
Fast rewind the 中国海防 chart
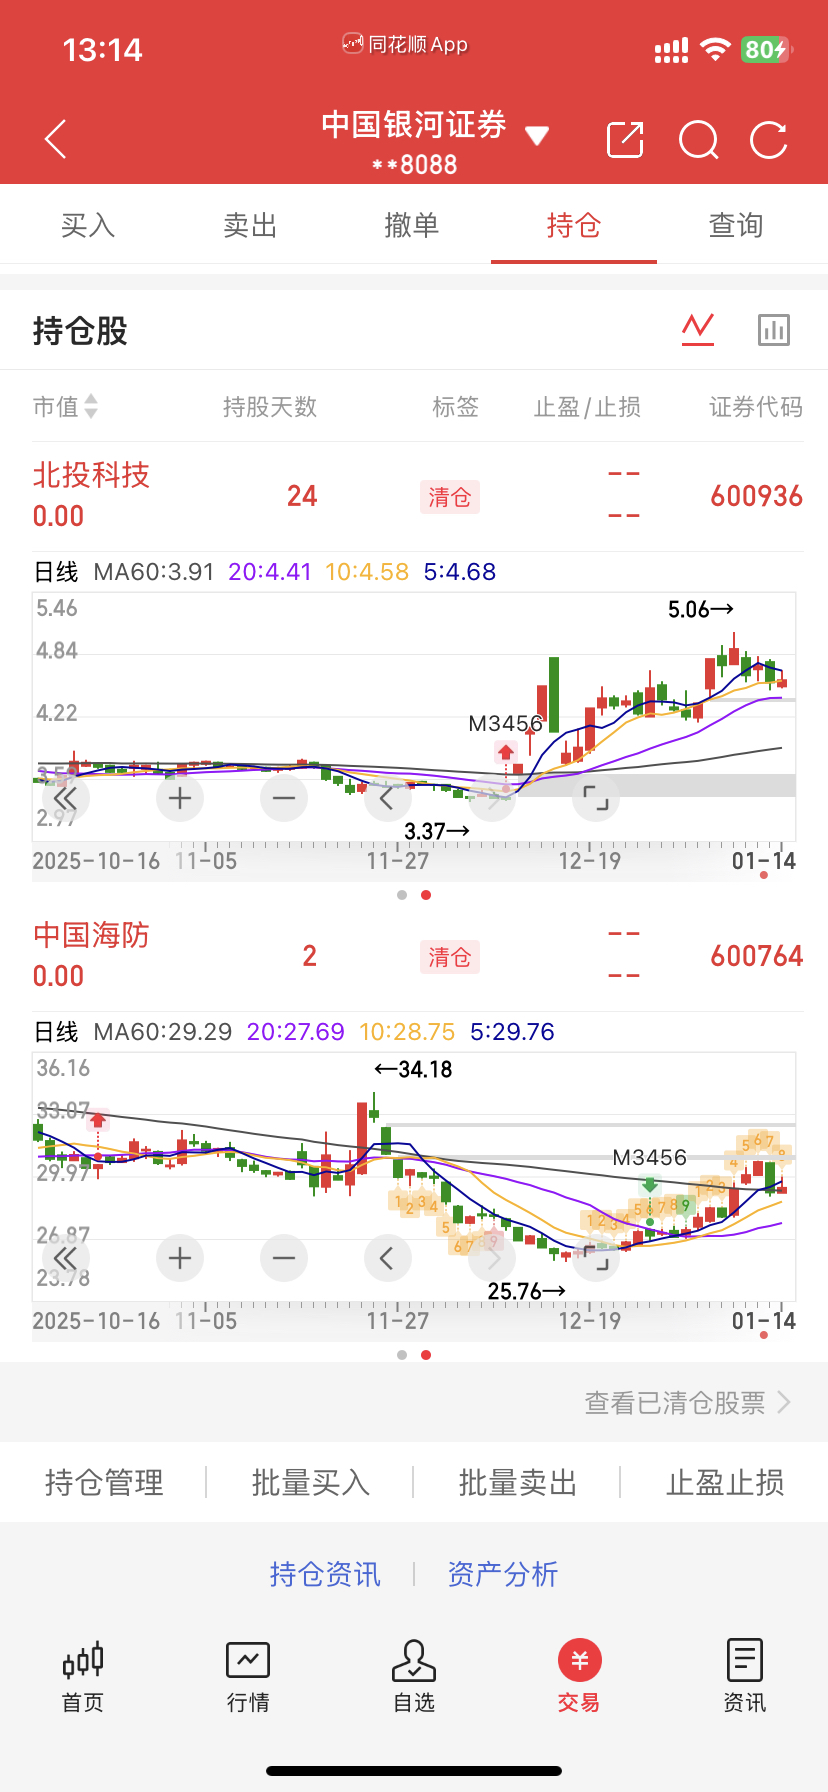tap(66, 1258)
